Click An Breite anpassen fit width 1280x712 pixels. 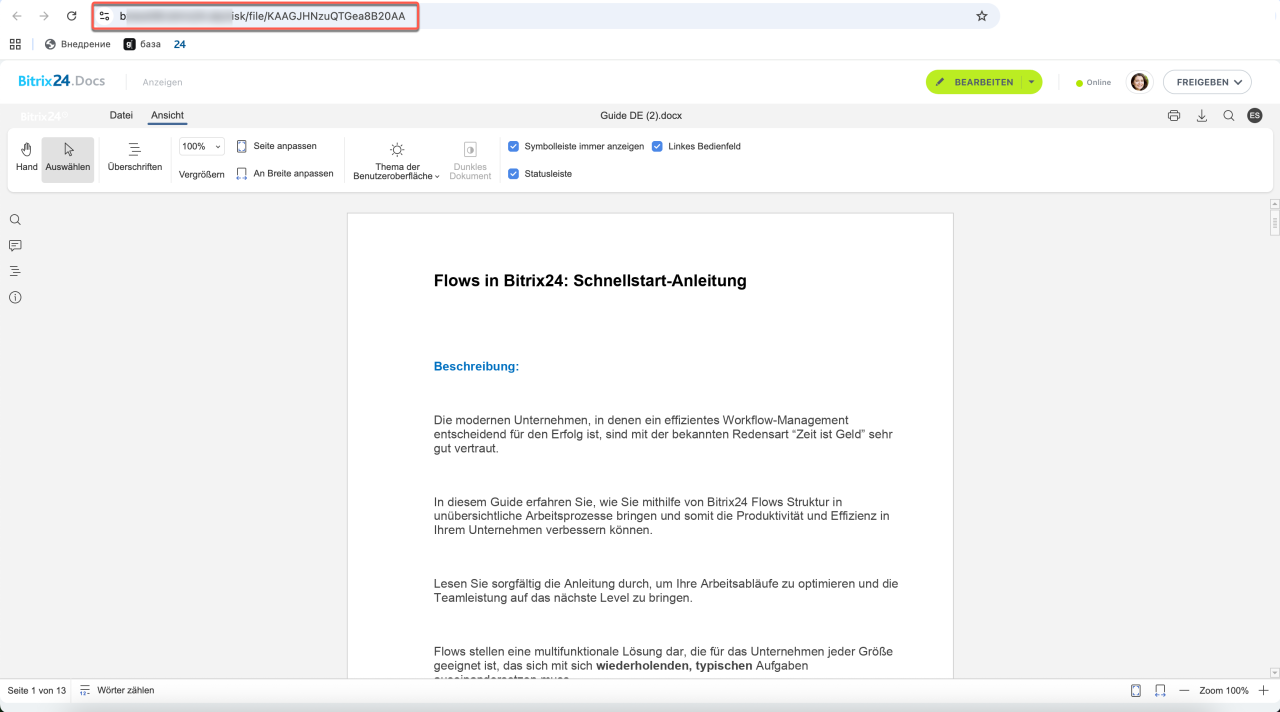(285, 173)
